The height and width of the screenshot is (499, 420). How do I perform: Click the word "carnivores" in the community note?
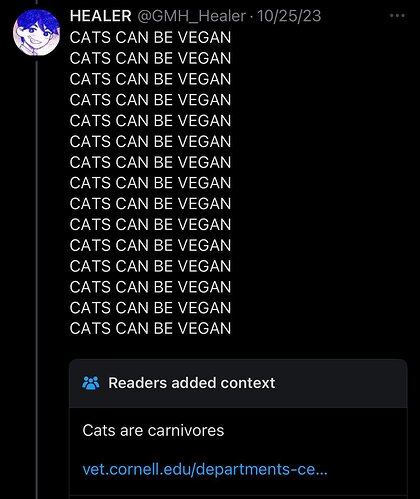[x=186, y=430]
